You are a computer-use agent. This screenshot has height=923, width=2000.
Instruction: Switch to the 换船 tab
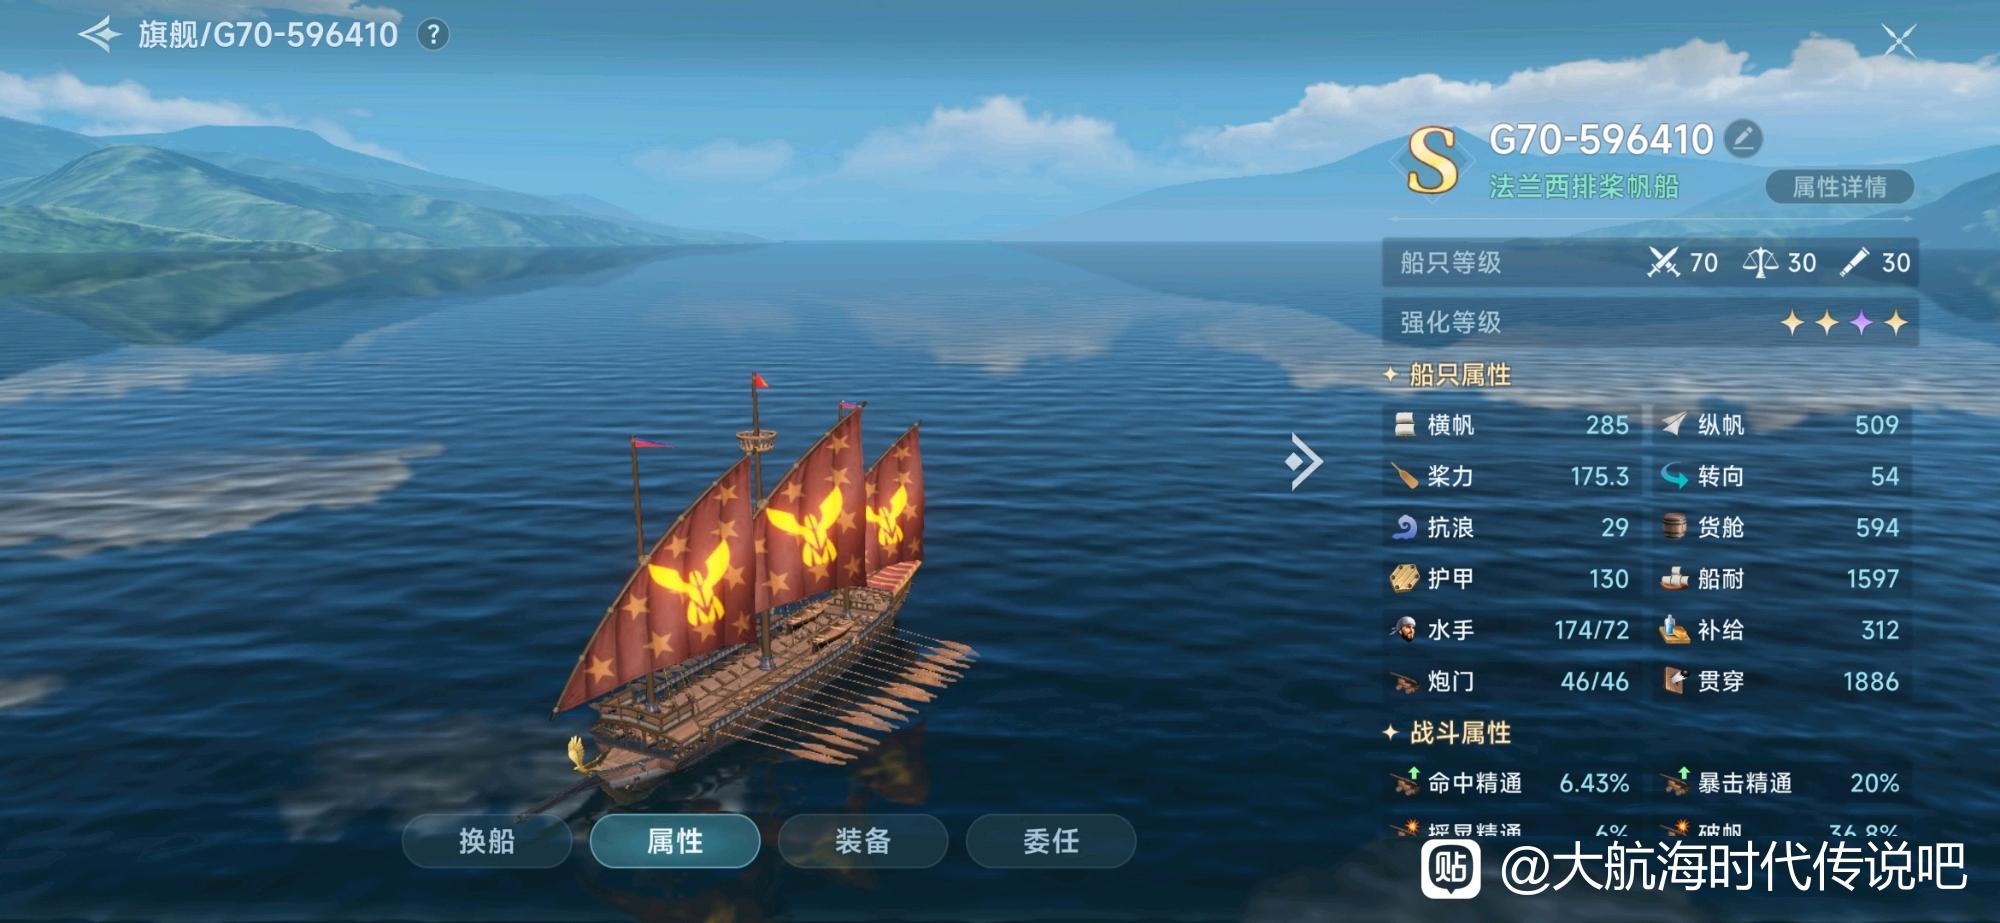point(487,841)
